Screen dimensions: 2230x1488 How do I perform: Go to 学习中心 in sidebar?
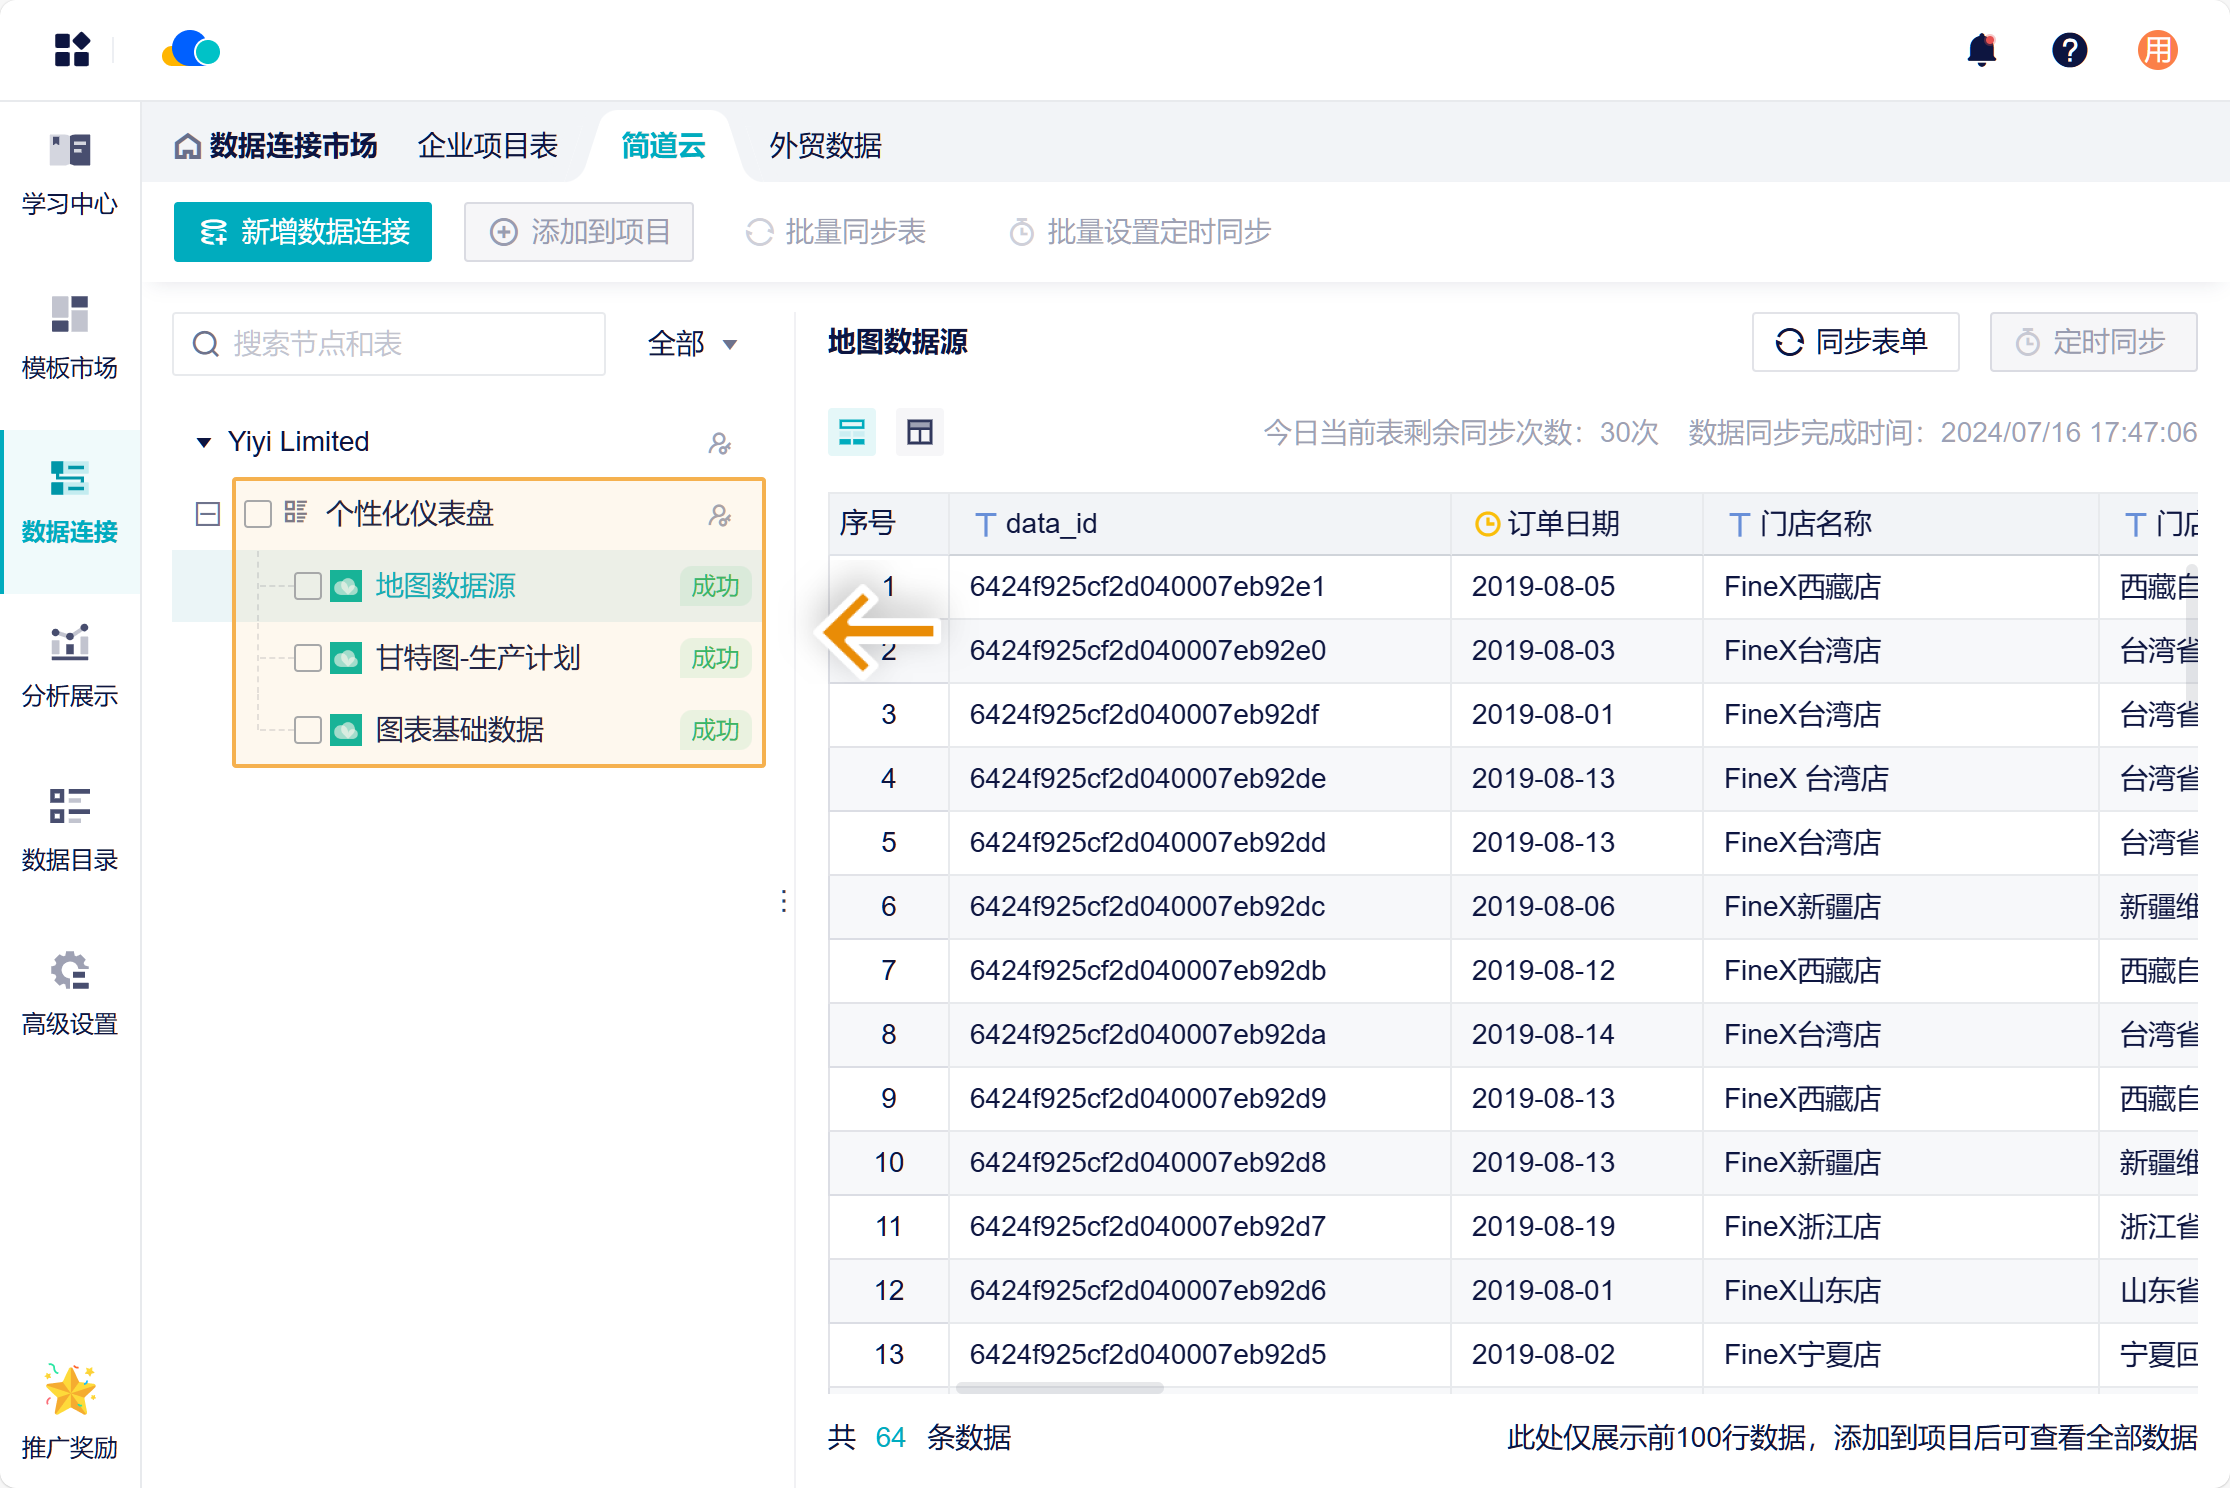70,175
